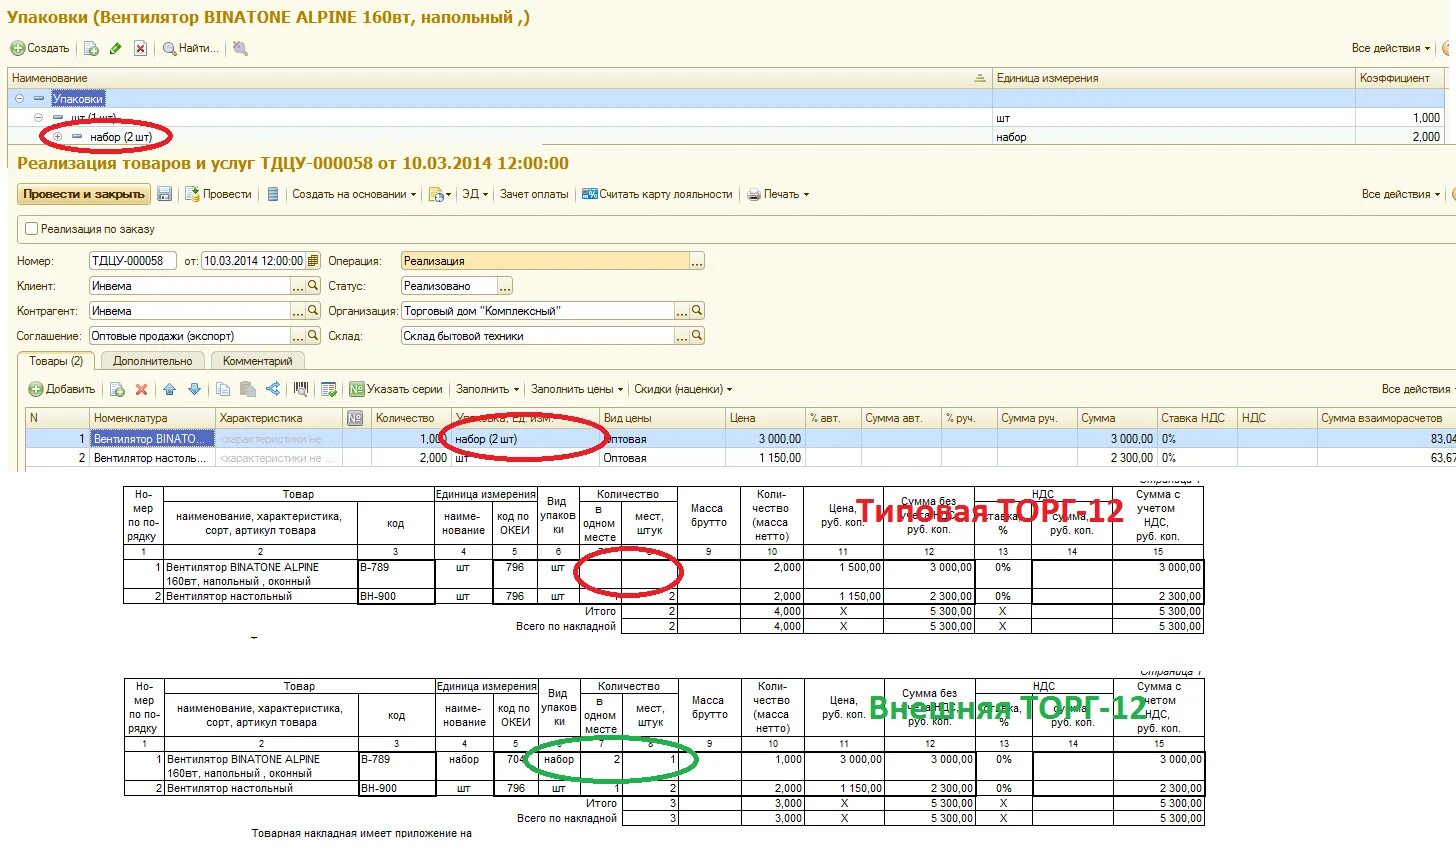The image size is (1456, 866).
Task: Click magnifier icon next to Клиент field
Action: (x=313, y=286)
